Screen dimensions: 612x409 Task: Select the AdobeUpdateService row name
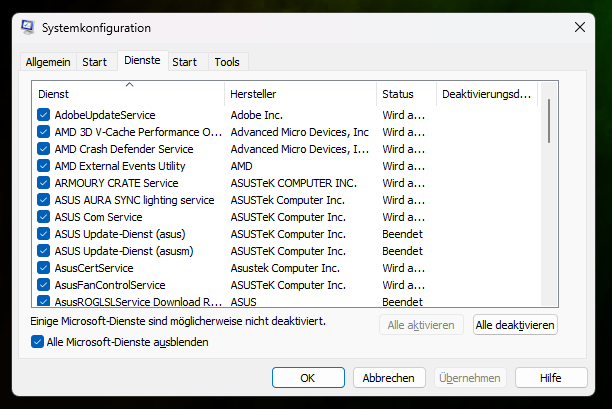(x=105, y=115)
